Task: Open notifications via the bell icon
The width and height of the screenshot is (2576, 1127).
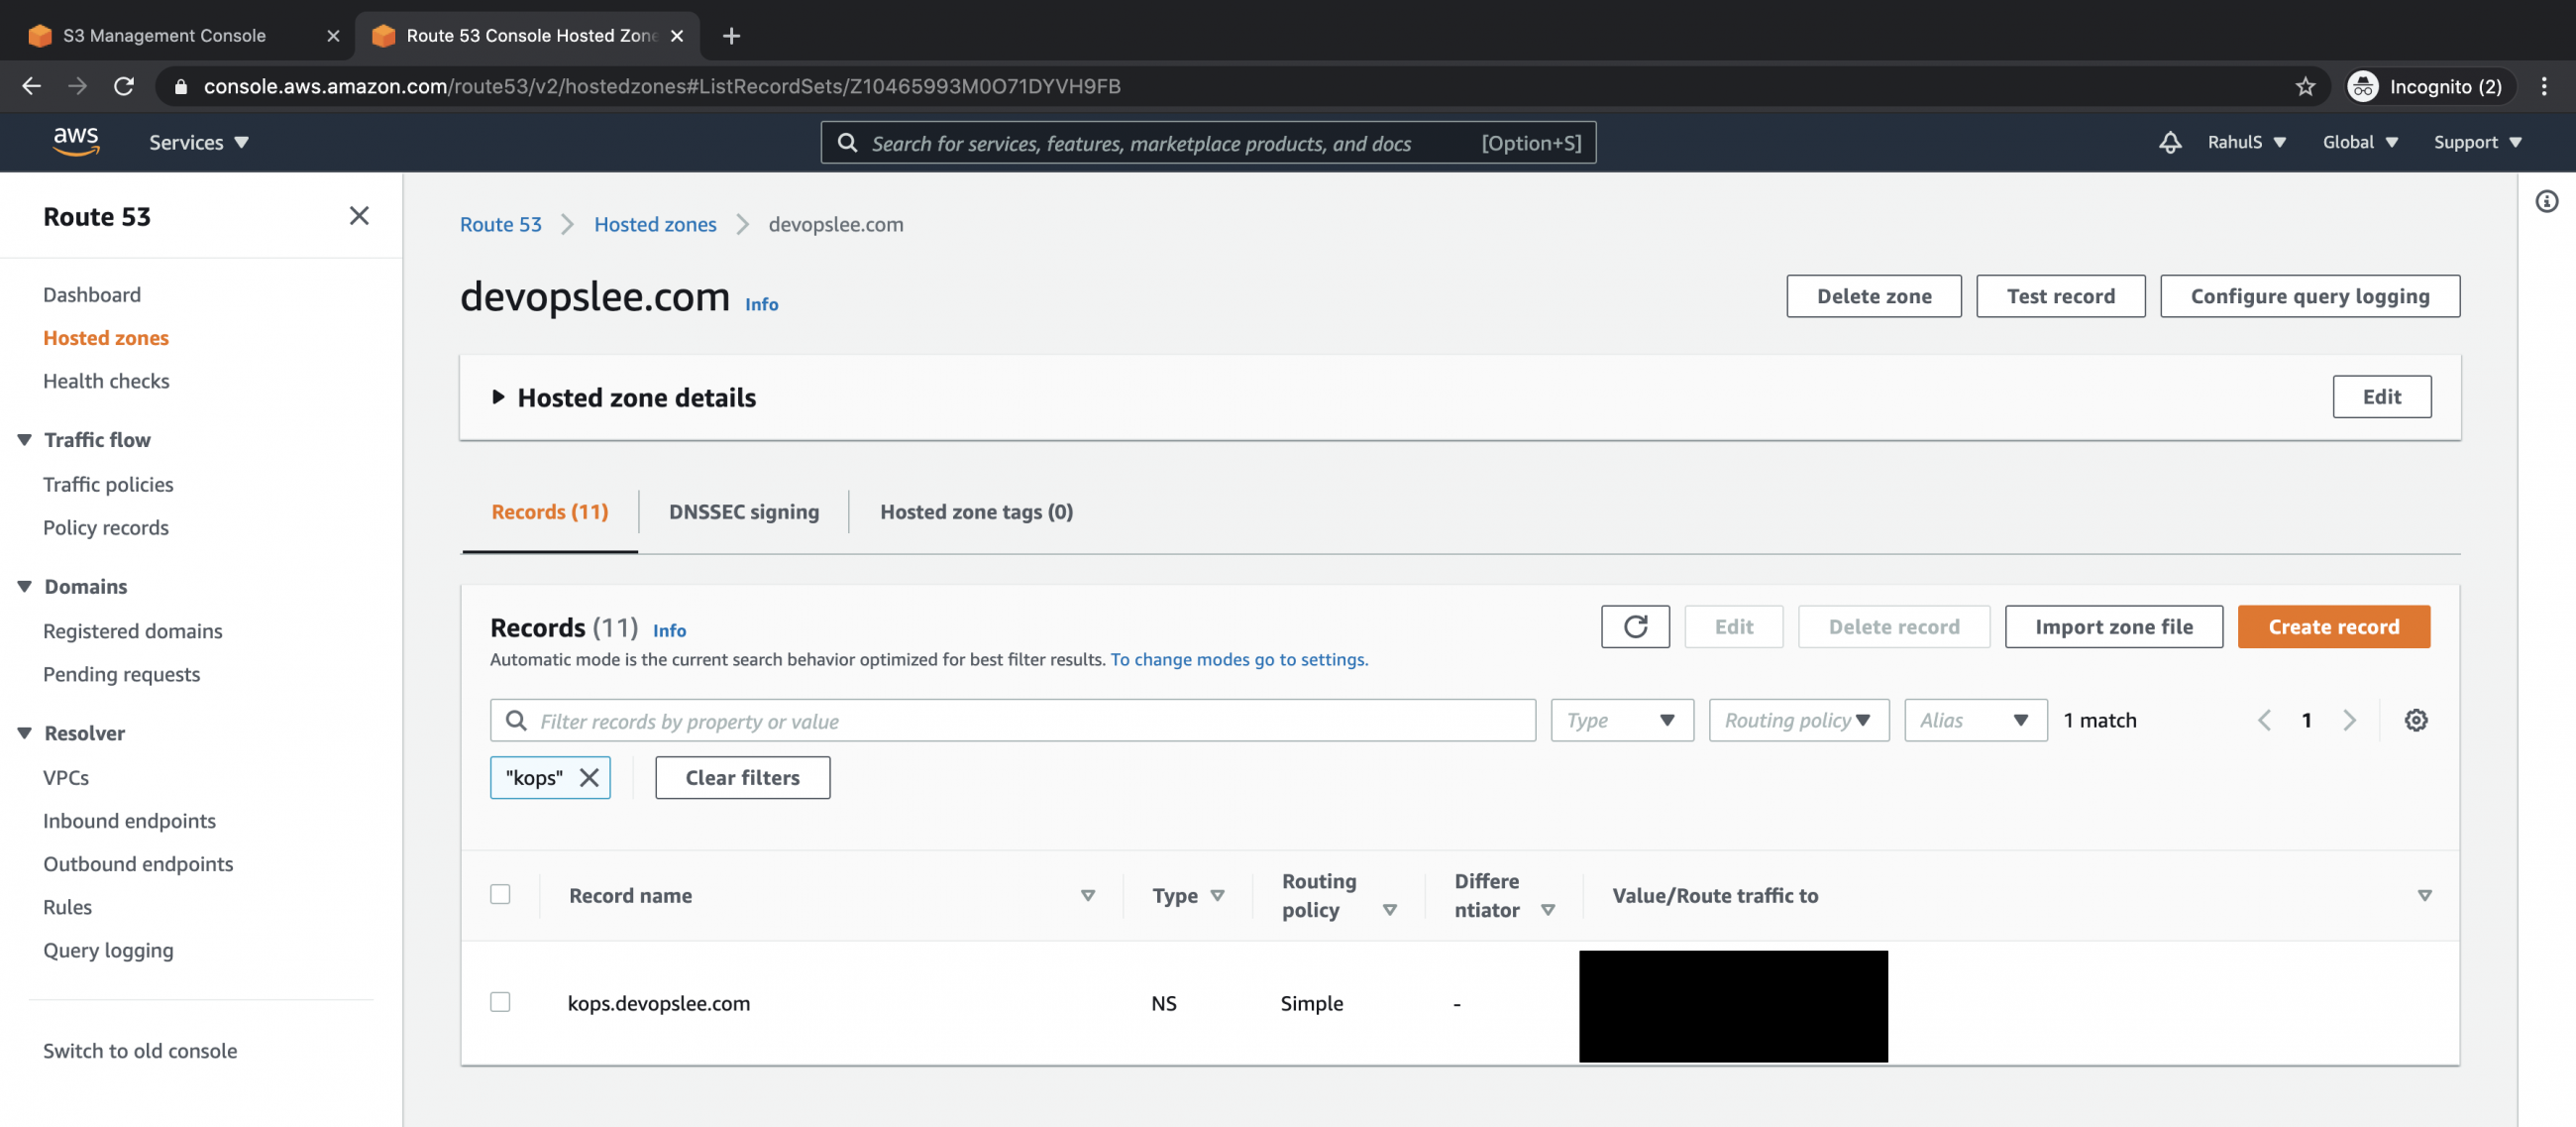Action: click(2168, 142)
